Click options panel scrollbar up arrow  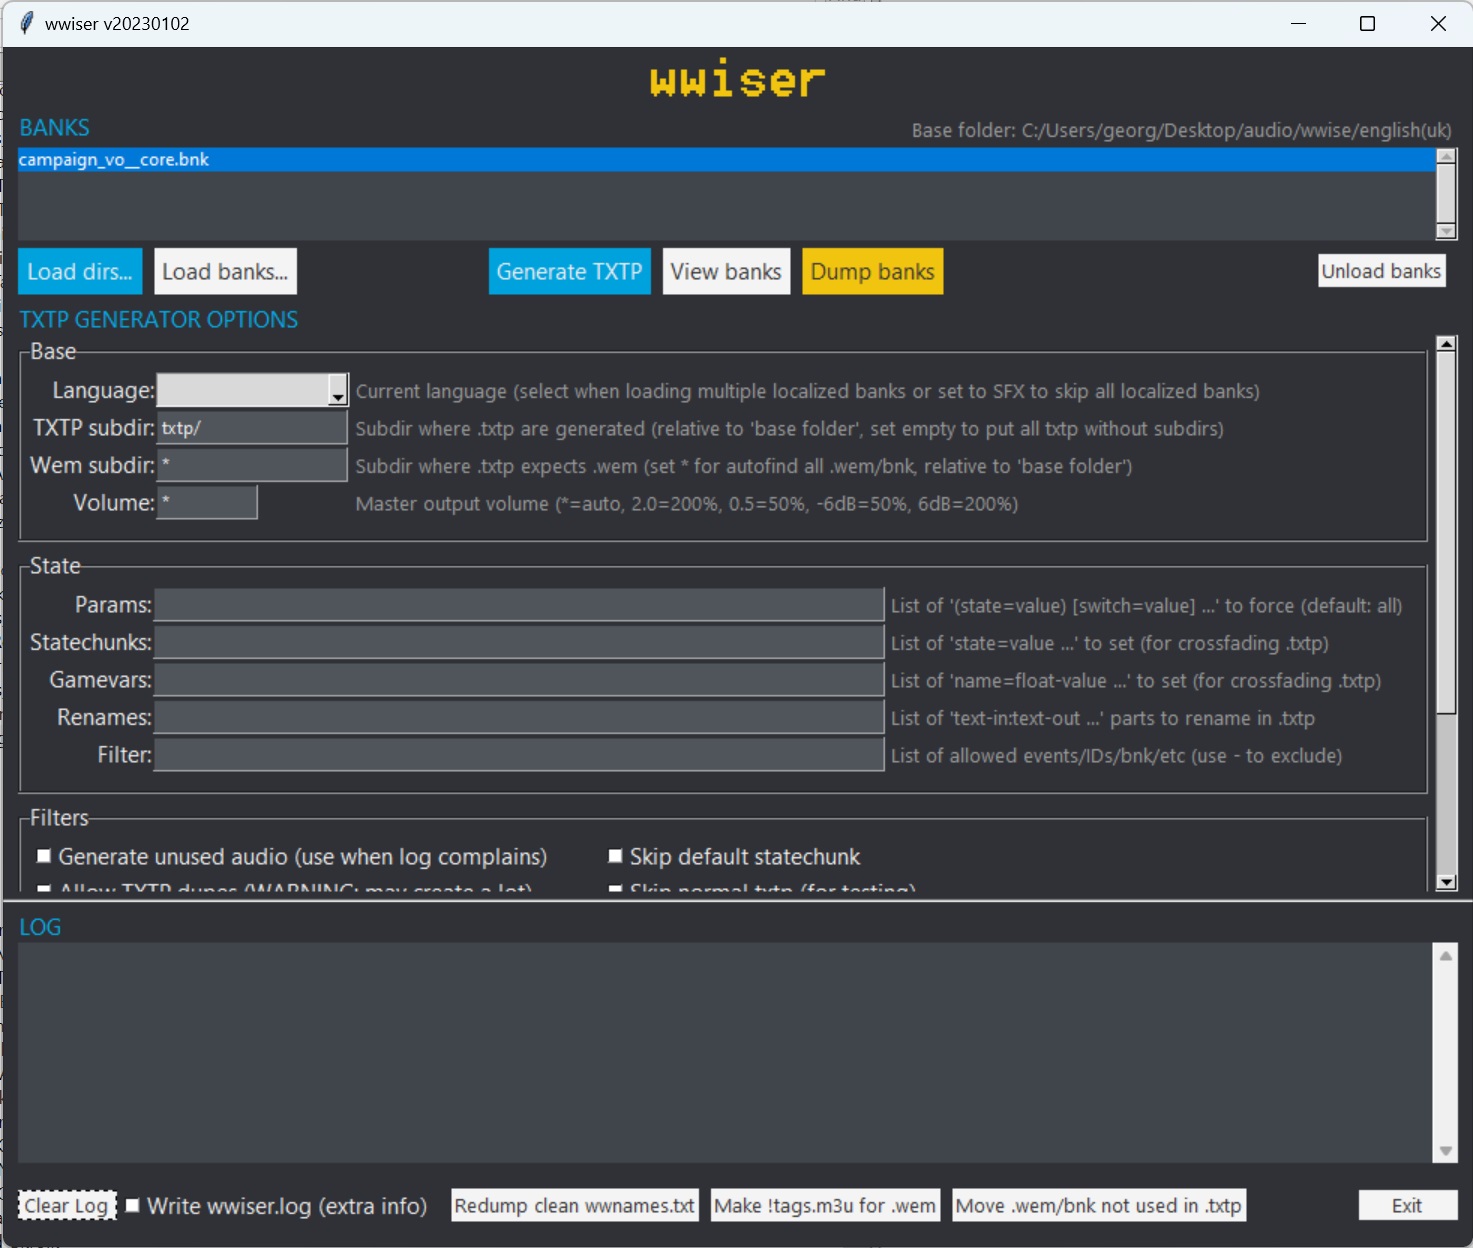(x=1446, y=344)
